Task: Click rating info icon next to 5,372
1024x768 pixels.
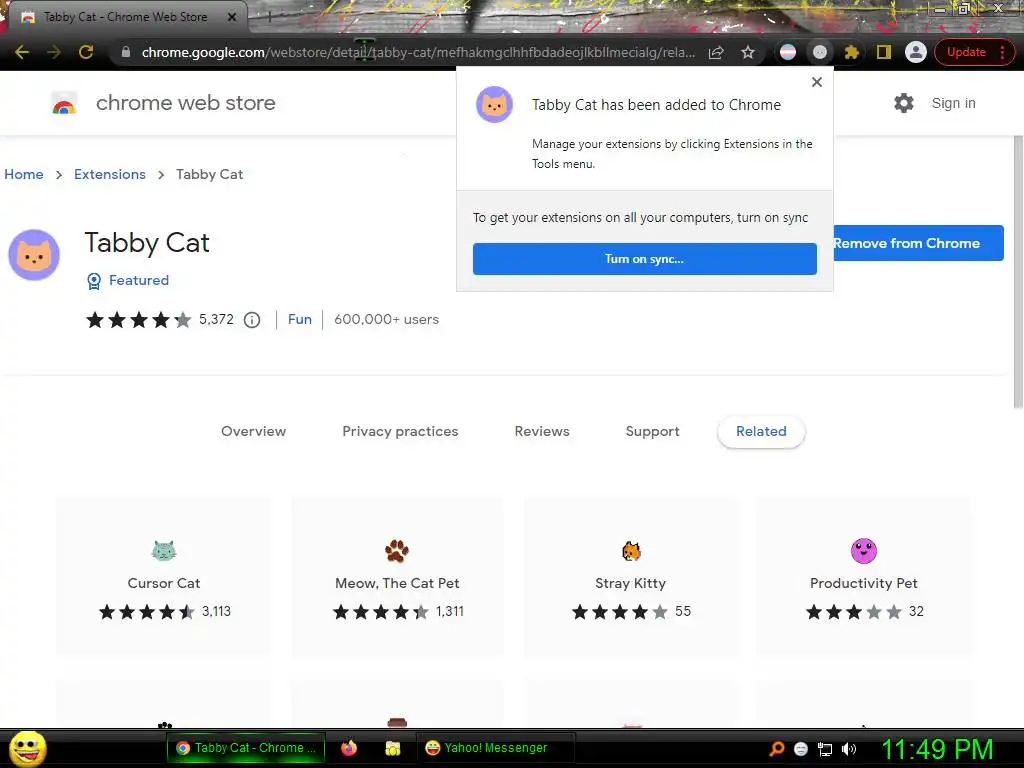Action: [251, 319]
